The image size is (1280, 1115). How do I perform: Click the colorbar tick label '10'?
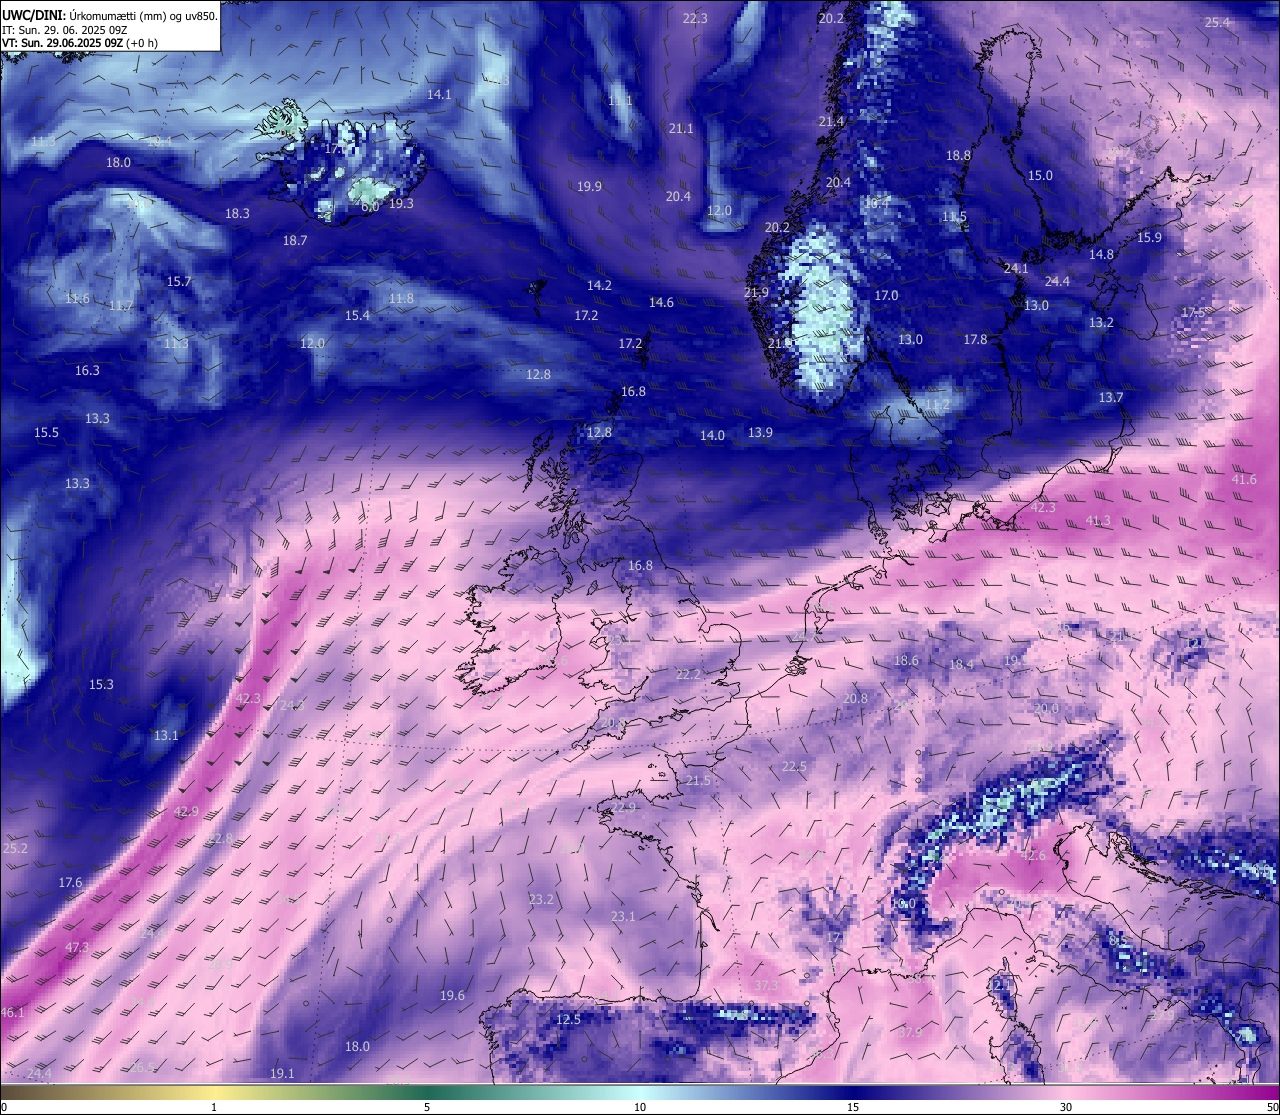click(640, 1107)
